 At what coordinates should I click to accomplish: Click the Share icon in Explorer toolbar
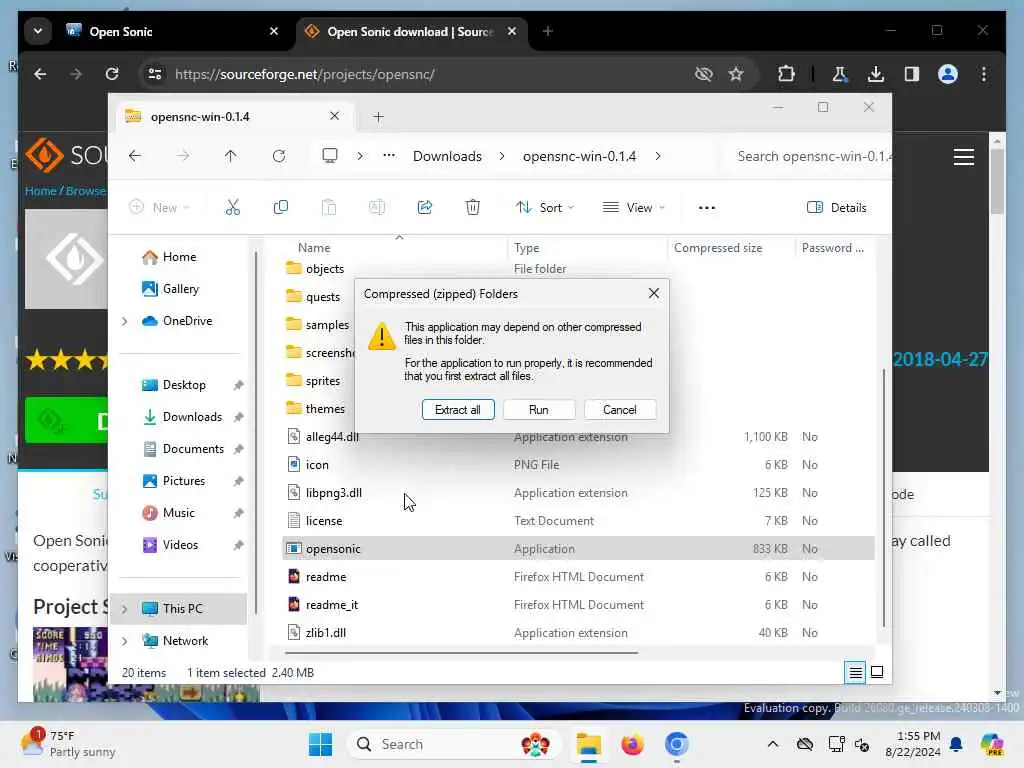click(424, 208)
